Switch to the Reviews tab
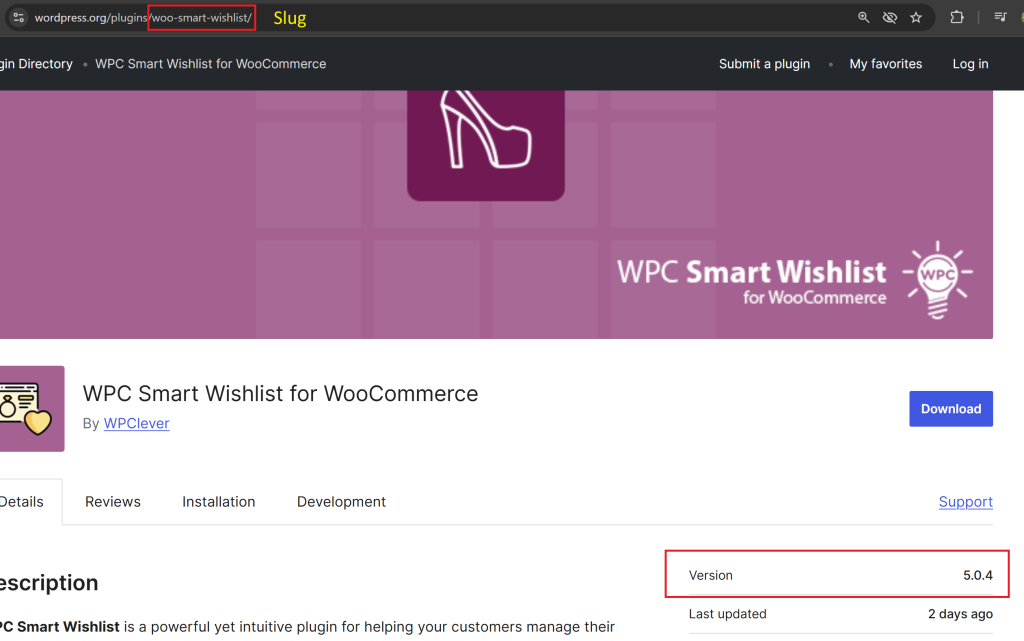Viewport: 1024px width, 641px height. tap(113, 502)
